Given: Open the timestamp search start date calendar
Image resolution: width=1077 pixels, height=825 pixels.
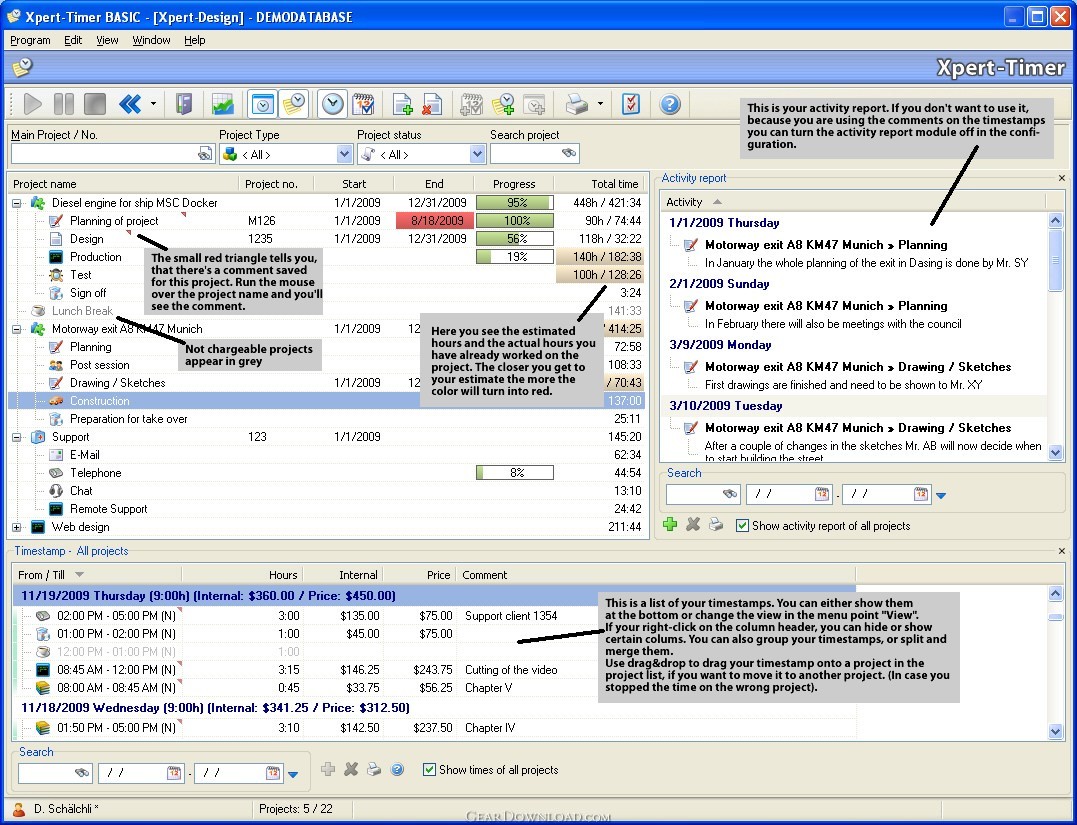Looking at the screenshot, I should pyautogui.click(x=174, y=773).
